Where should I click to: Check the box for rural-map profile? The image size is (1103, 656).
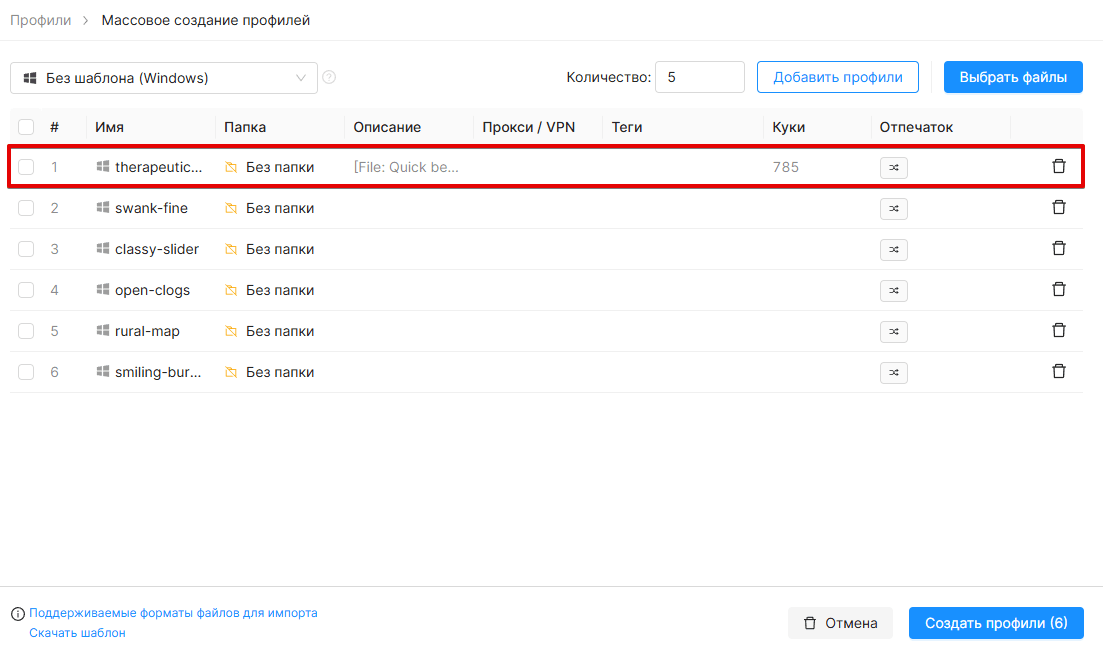point(26,331)
